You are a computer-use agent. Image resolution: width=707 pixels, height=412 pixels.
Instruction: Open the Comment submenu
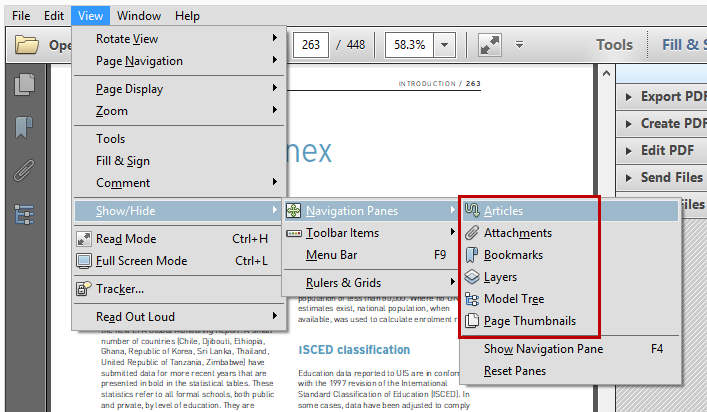click(179, 183)
